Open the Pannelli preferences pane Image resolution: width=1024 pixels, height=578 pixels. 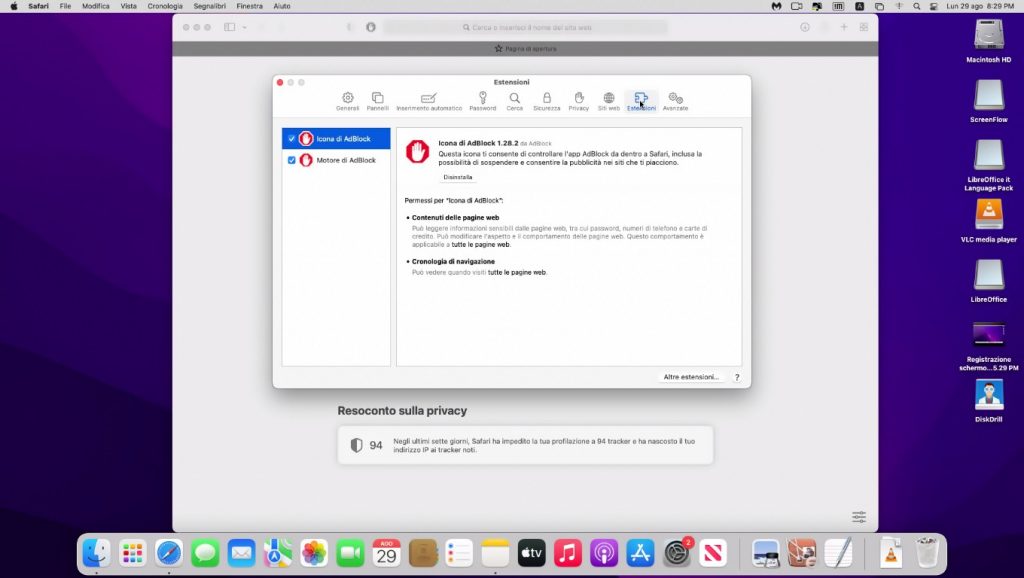[377, 101]
